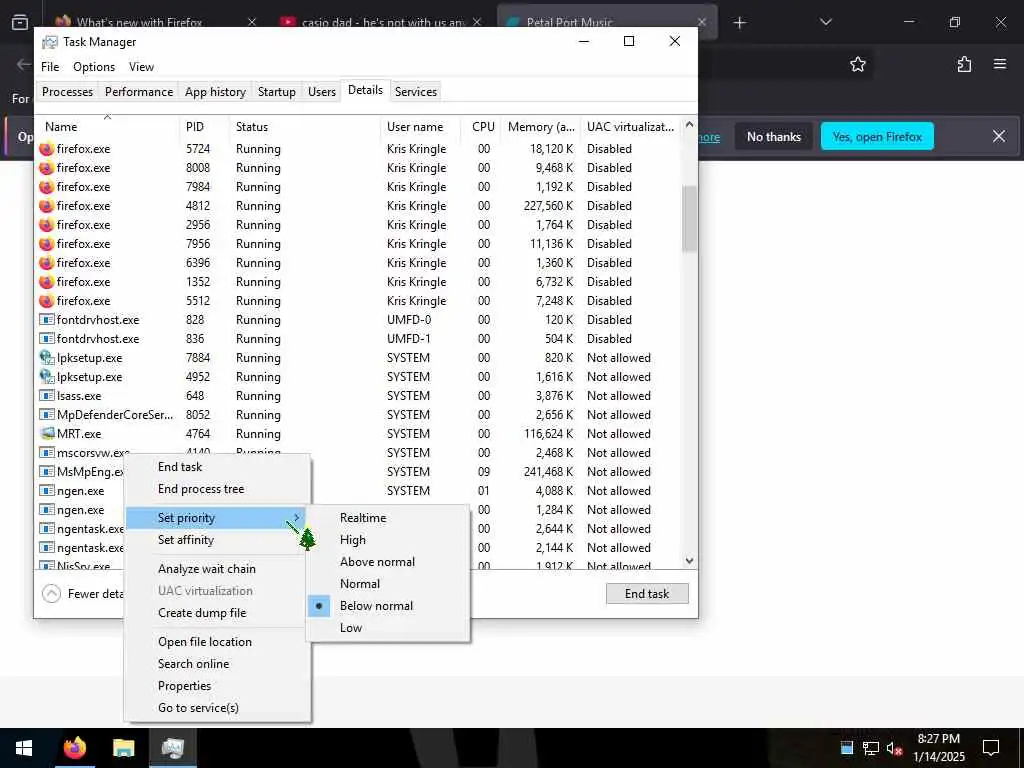Click the Fewer details arrow icon
Viewport: 1024px width, 768px height.
pyautogui.click(x=51, y=594)
